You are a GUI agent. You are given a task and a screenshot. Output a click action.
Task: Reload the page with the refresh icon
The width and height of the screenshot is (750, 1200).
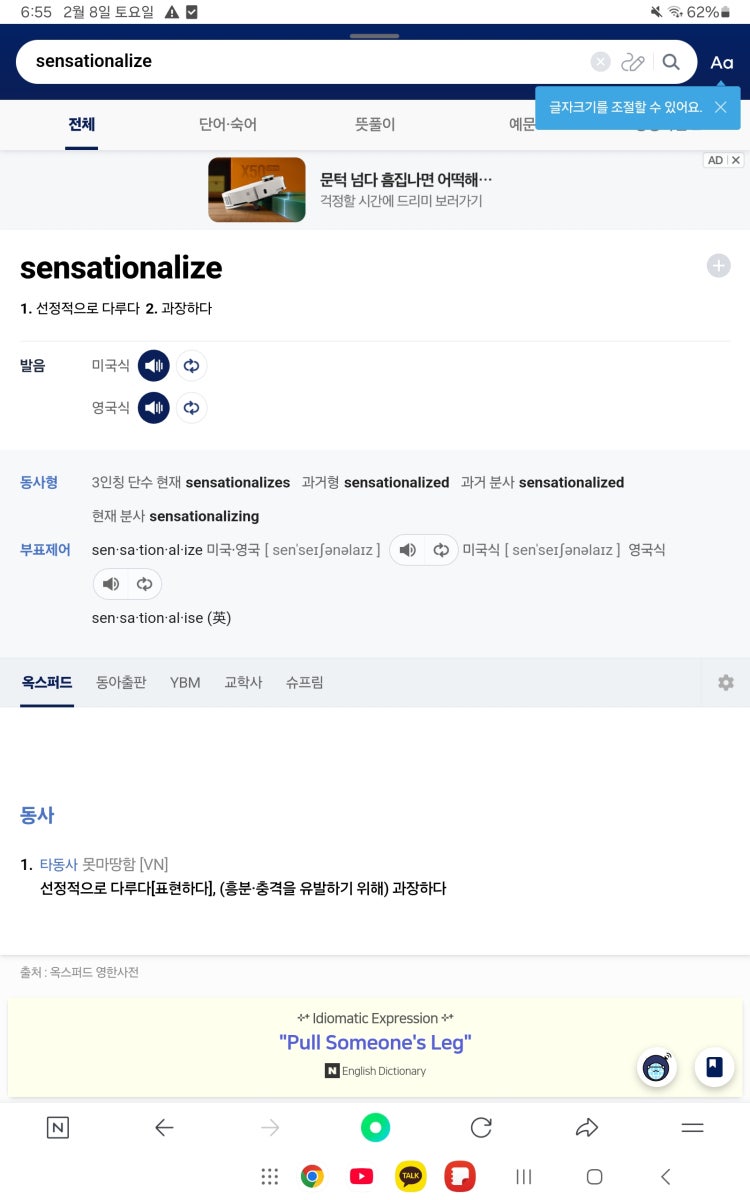point(481,1127)
